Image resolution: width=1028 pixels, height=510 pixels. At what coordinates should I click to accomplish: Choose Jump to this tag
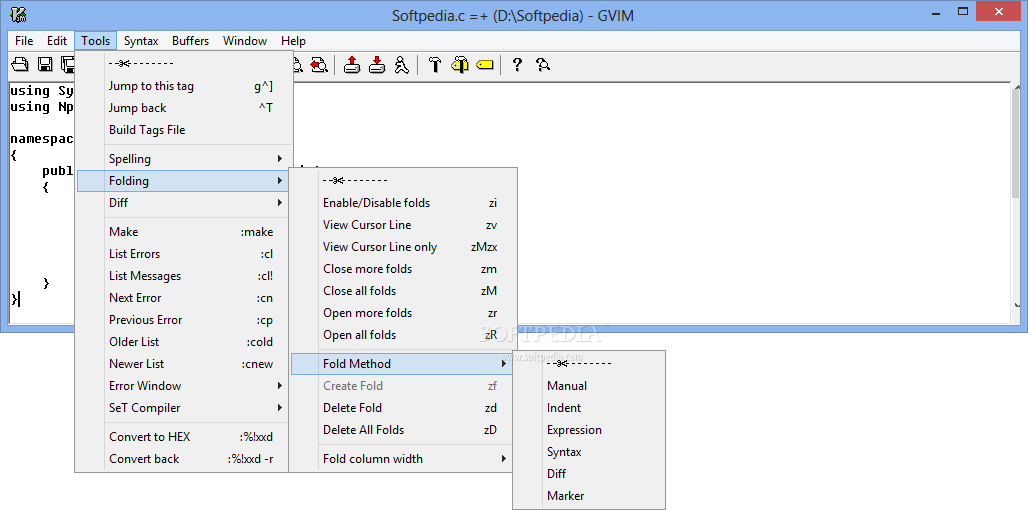click(x=184, y=86)
